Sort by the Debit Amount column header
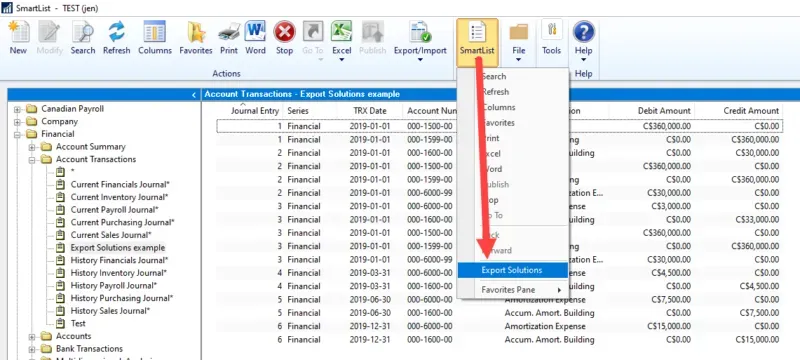This screenshot has width=800, height=360. pyautogui.click(x=664, y=111)
